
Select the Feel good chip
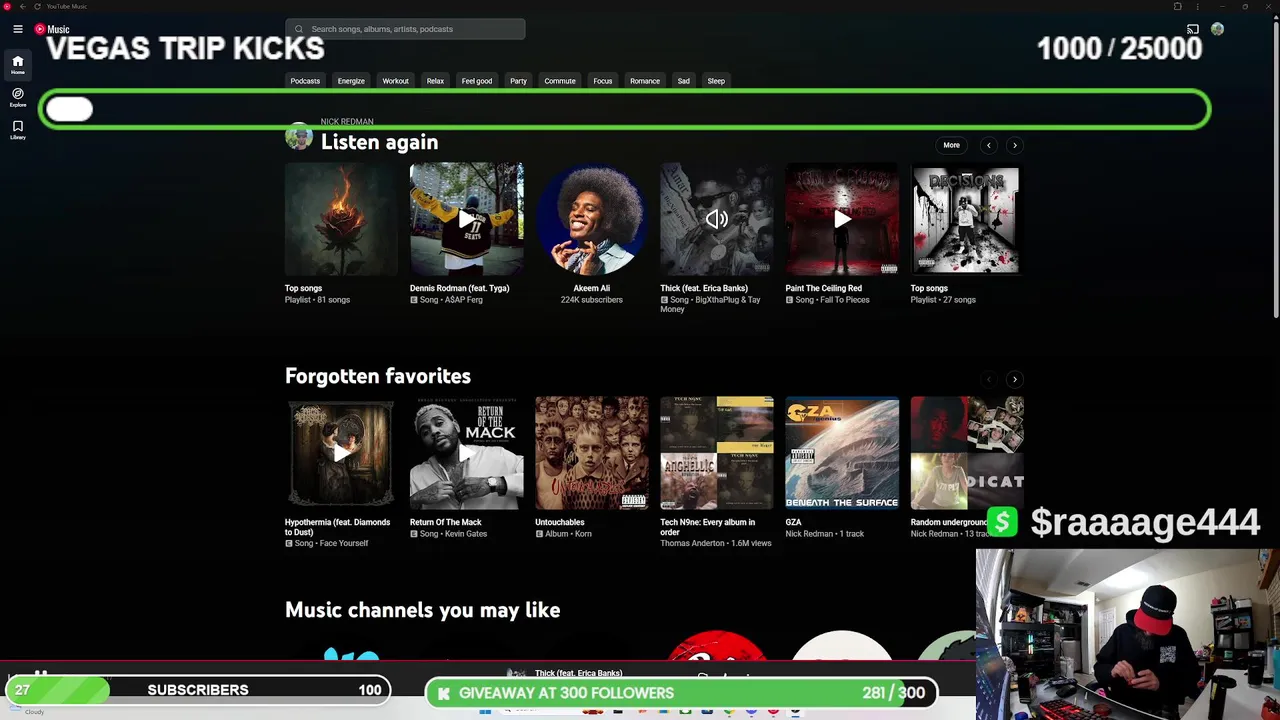point(477,81)
